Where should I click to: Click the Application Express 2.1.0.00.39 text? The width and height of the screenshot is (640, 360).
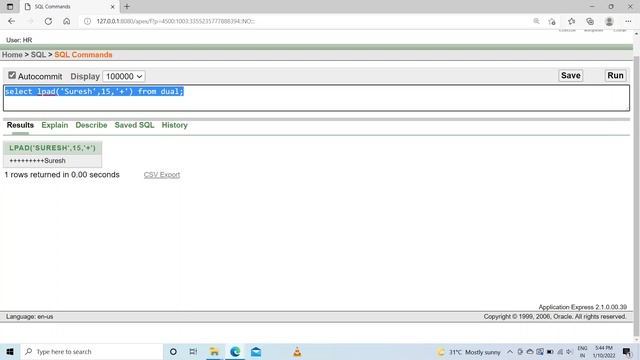point(582,307)
